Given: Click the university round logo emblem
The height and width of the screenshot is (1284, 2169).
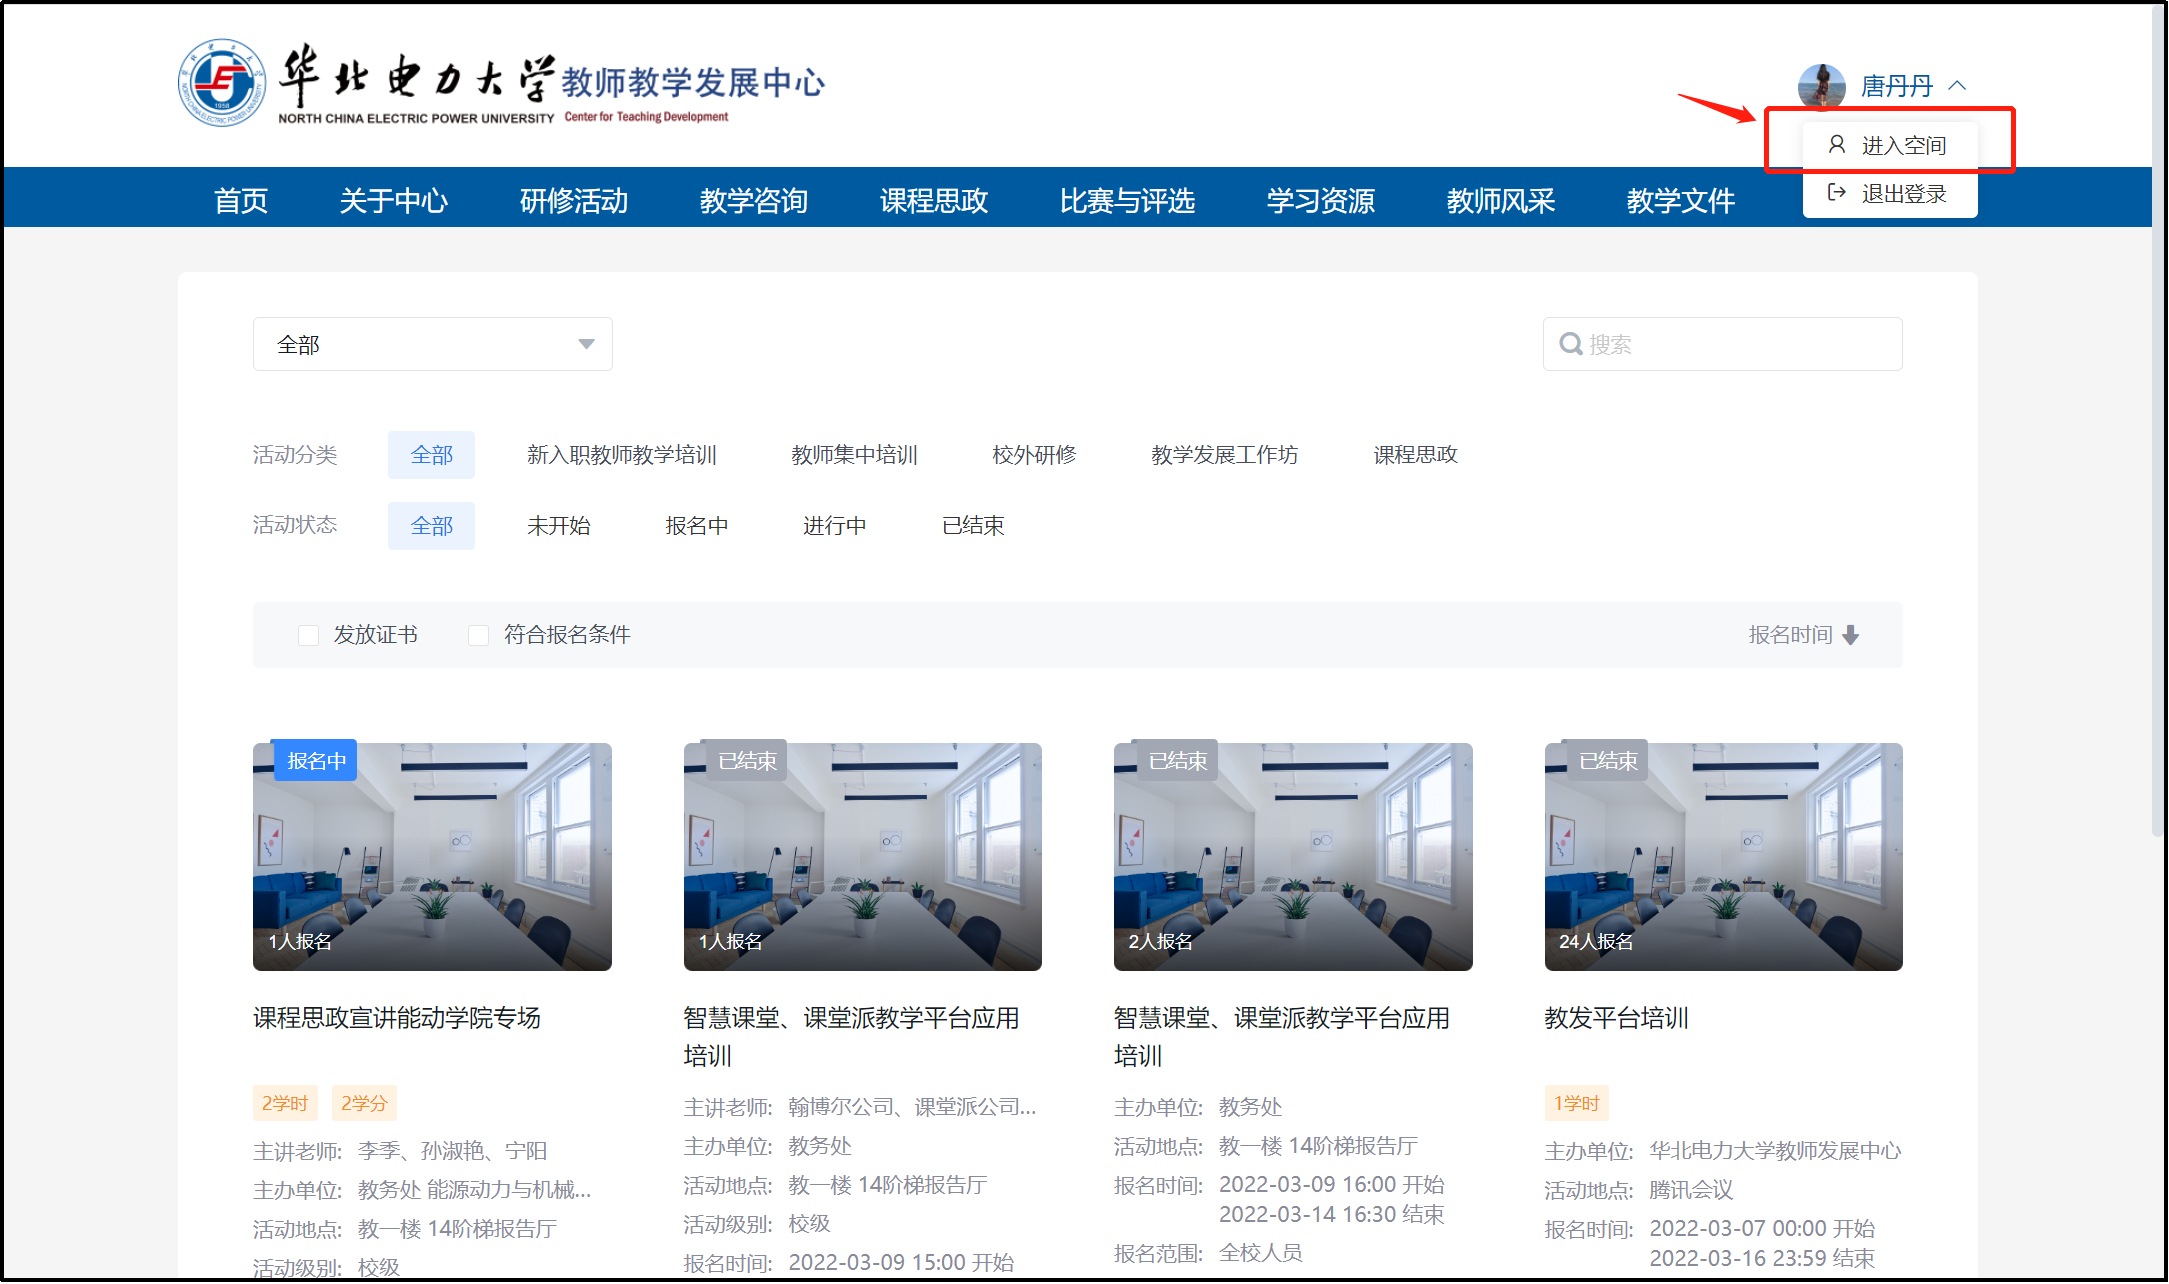Looking at the screenshot, I should pos(222,83).
